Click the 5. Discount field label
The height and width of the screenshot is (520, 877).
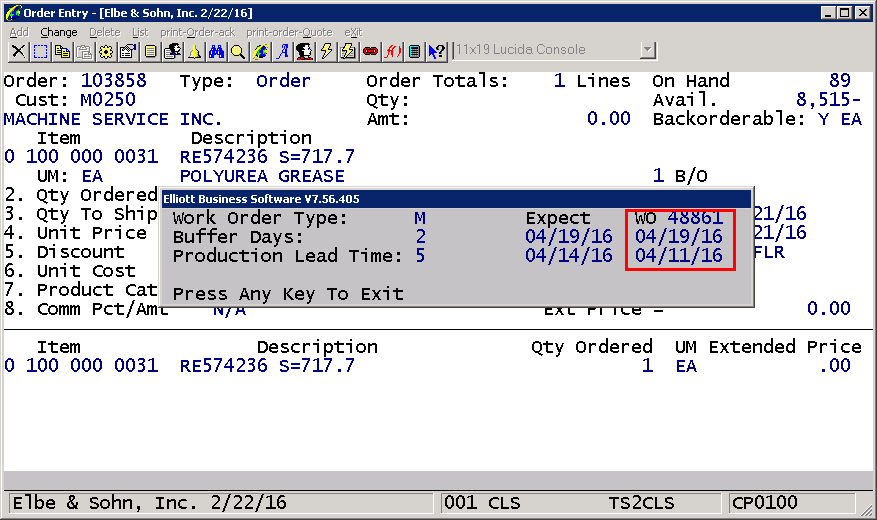(64, 252)
